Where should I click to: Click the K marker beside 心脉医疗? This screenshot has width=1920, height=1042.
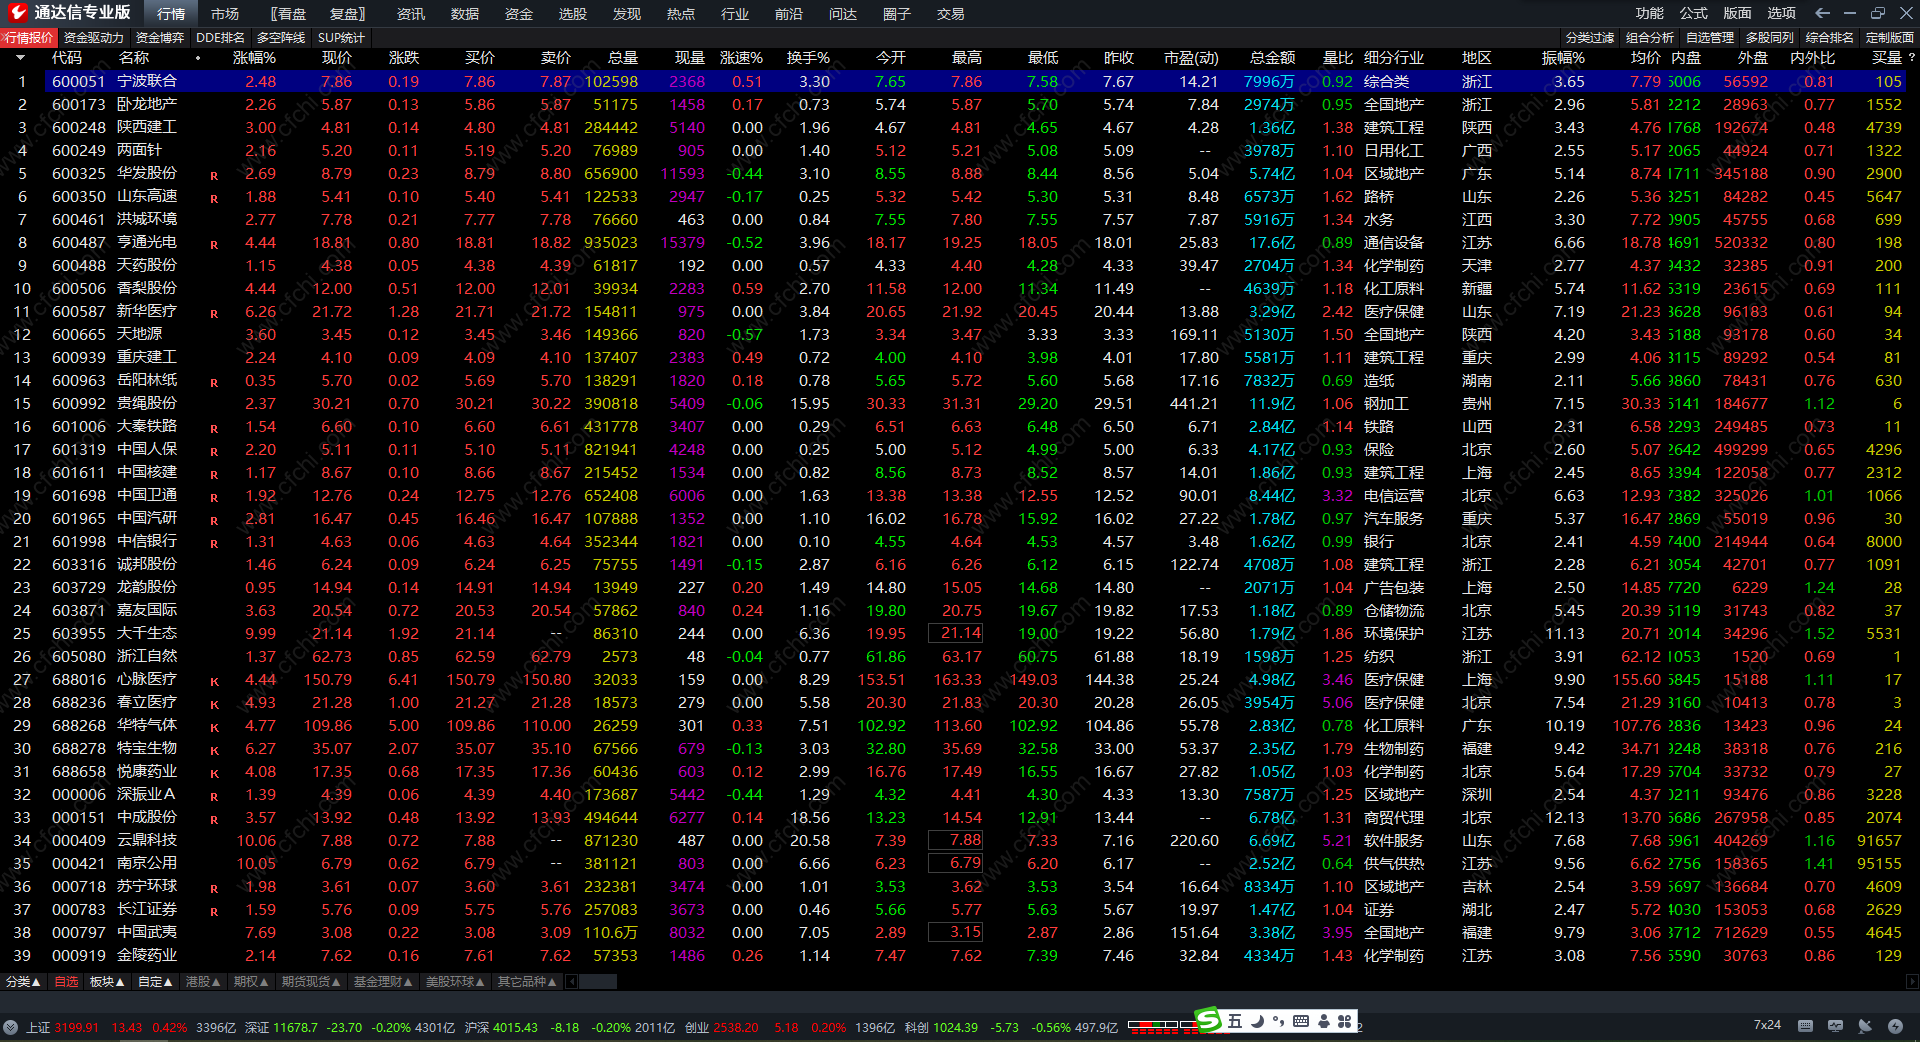[x=214, y=682]
